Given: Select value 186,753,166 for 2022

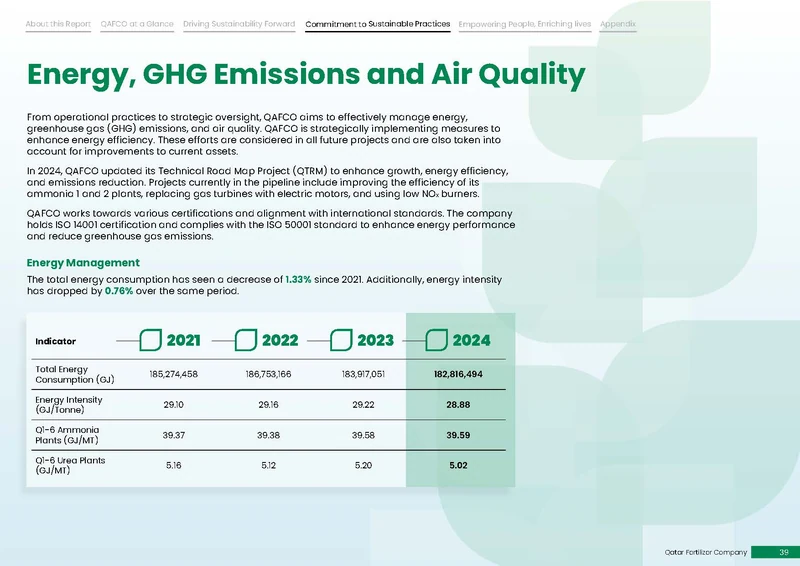Looking at the screenshot, I should [268, 374].
